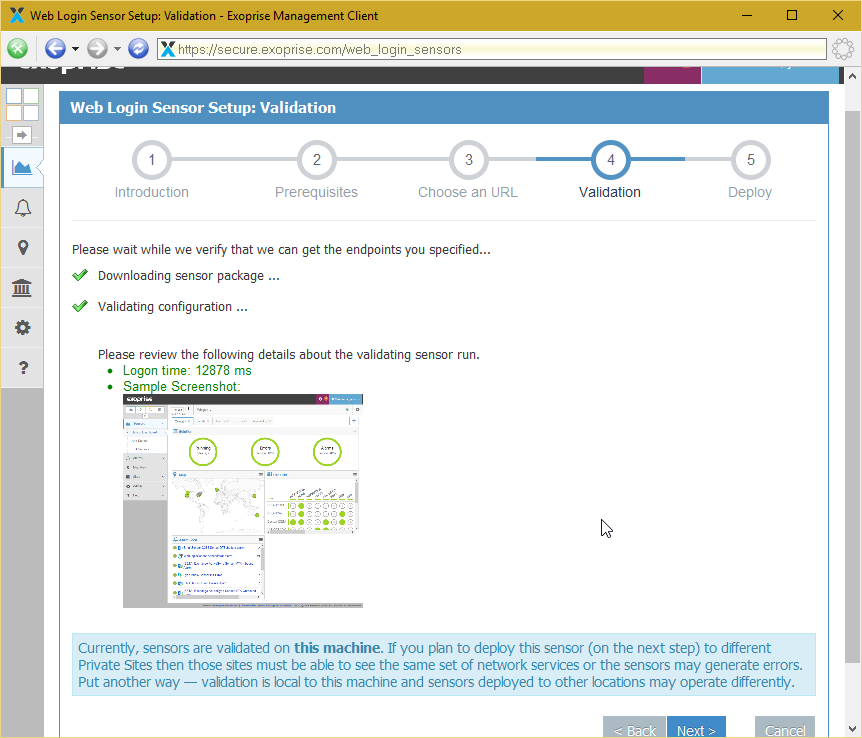Open alarms via the bell icon
The height and width of the screenshot is (738, 862).
(x=23, y=208)
